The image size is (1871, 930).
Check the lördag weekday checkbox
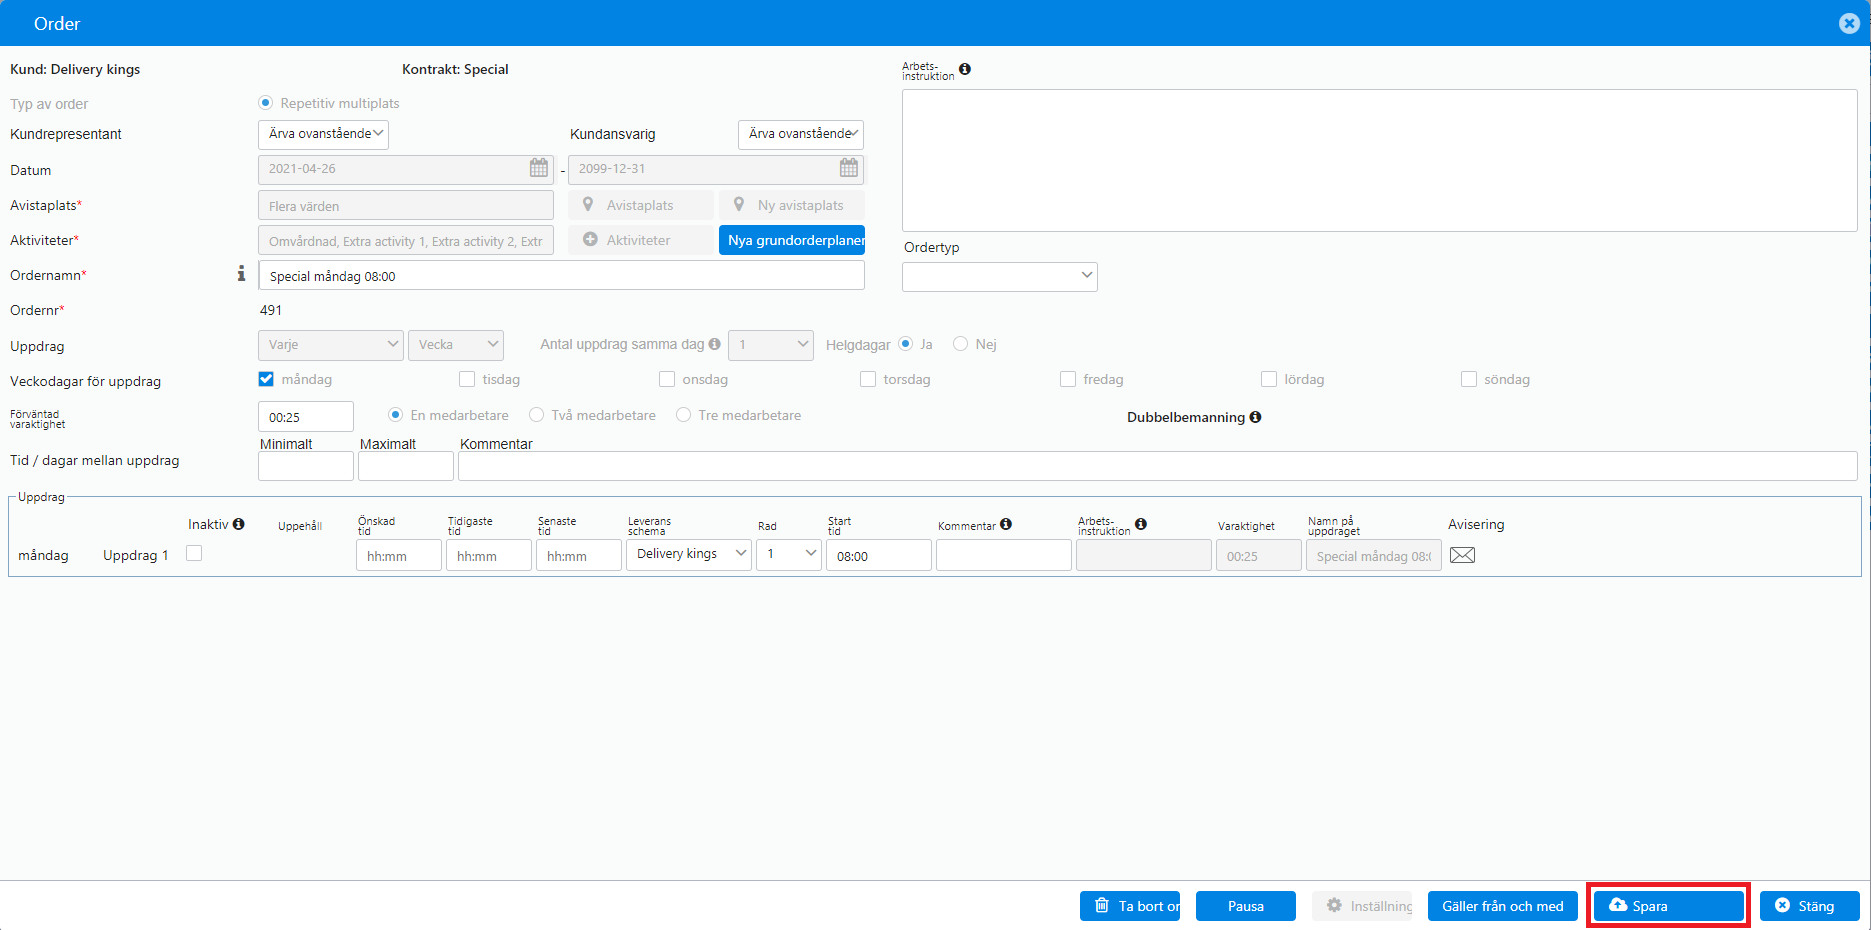[1269, 379]
